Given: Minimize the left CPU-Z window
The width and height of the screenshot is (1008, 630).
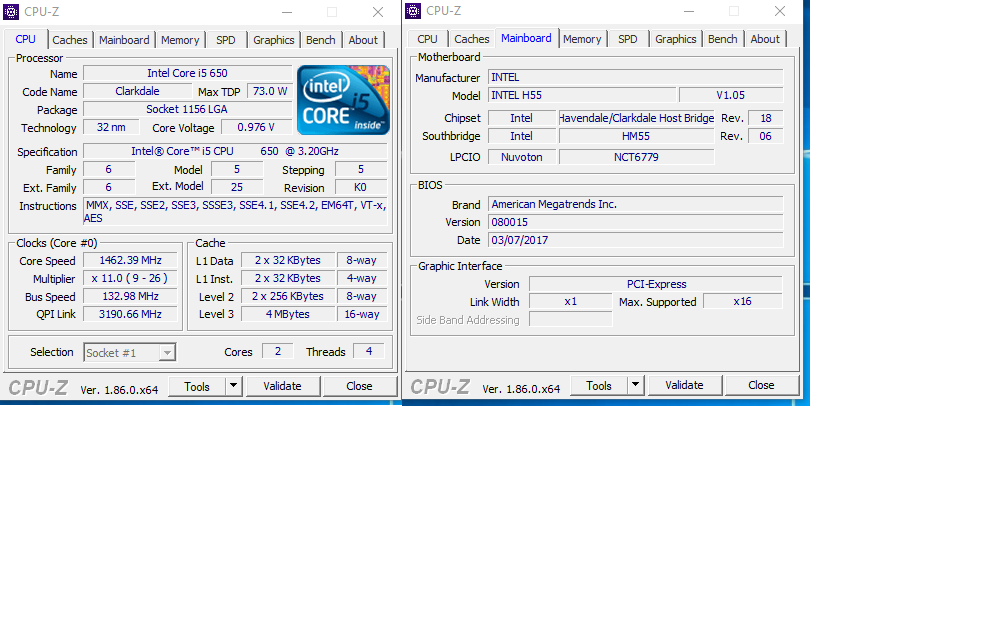Looking at the screenshot, I should coord(287,12).
